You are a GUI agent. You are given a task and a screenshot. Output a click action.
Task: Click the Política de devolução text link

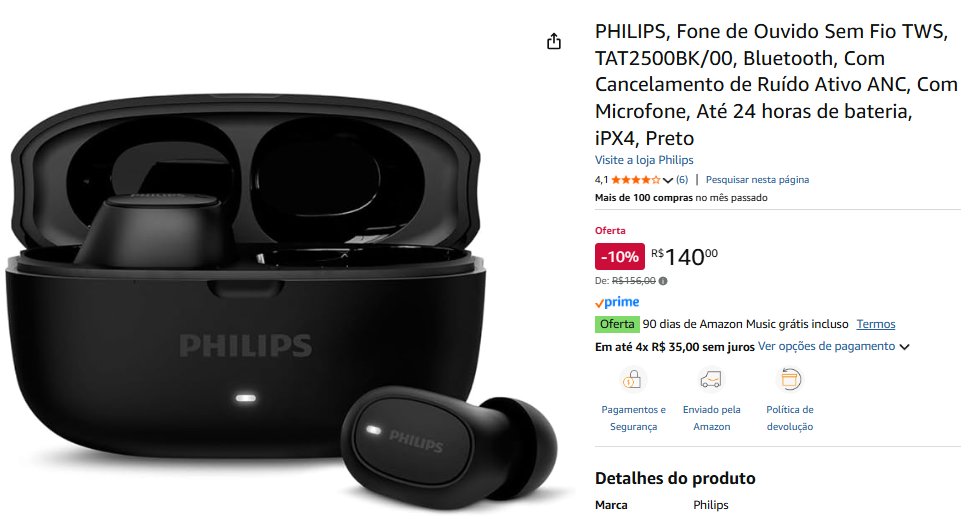coord(790,418)
